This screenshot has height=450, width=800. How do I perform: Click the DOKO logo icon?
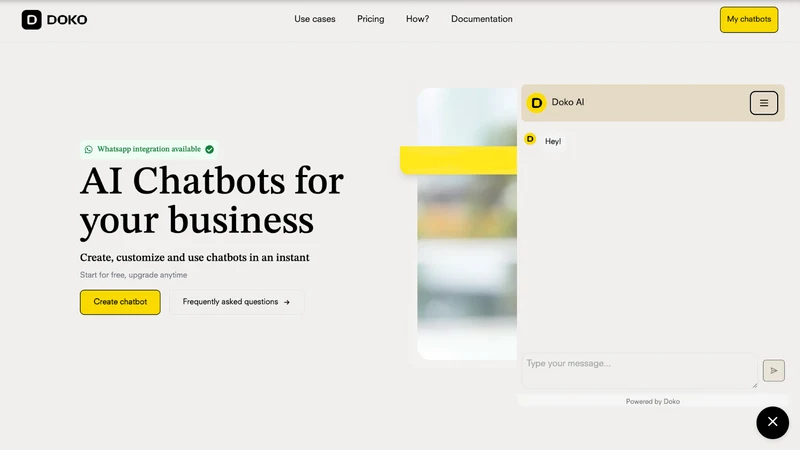point(32,20)
